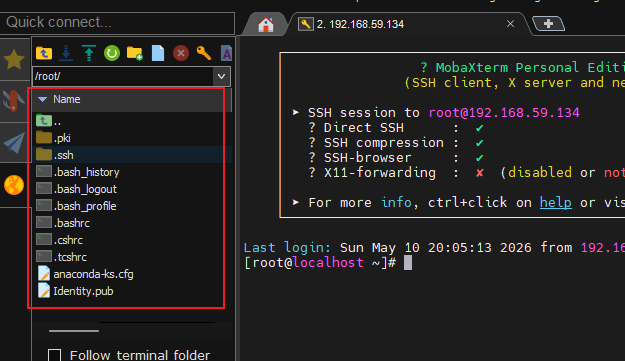Create a new folder via toolbar icon

(x=135, y=53)
